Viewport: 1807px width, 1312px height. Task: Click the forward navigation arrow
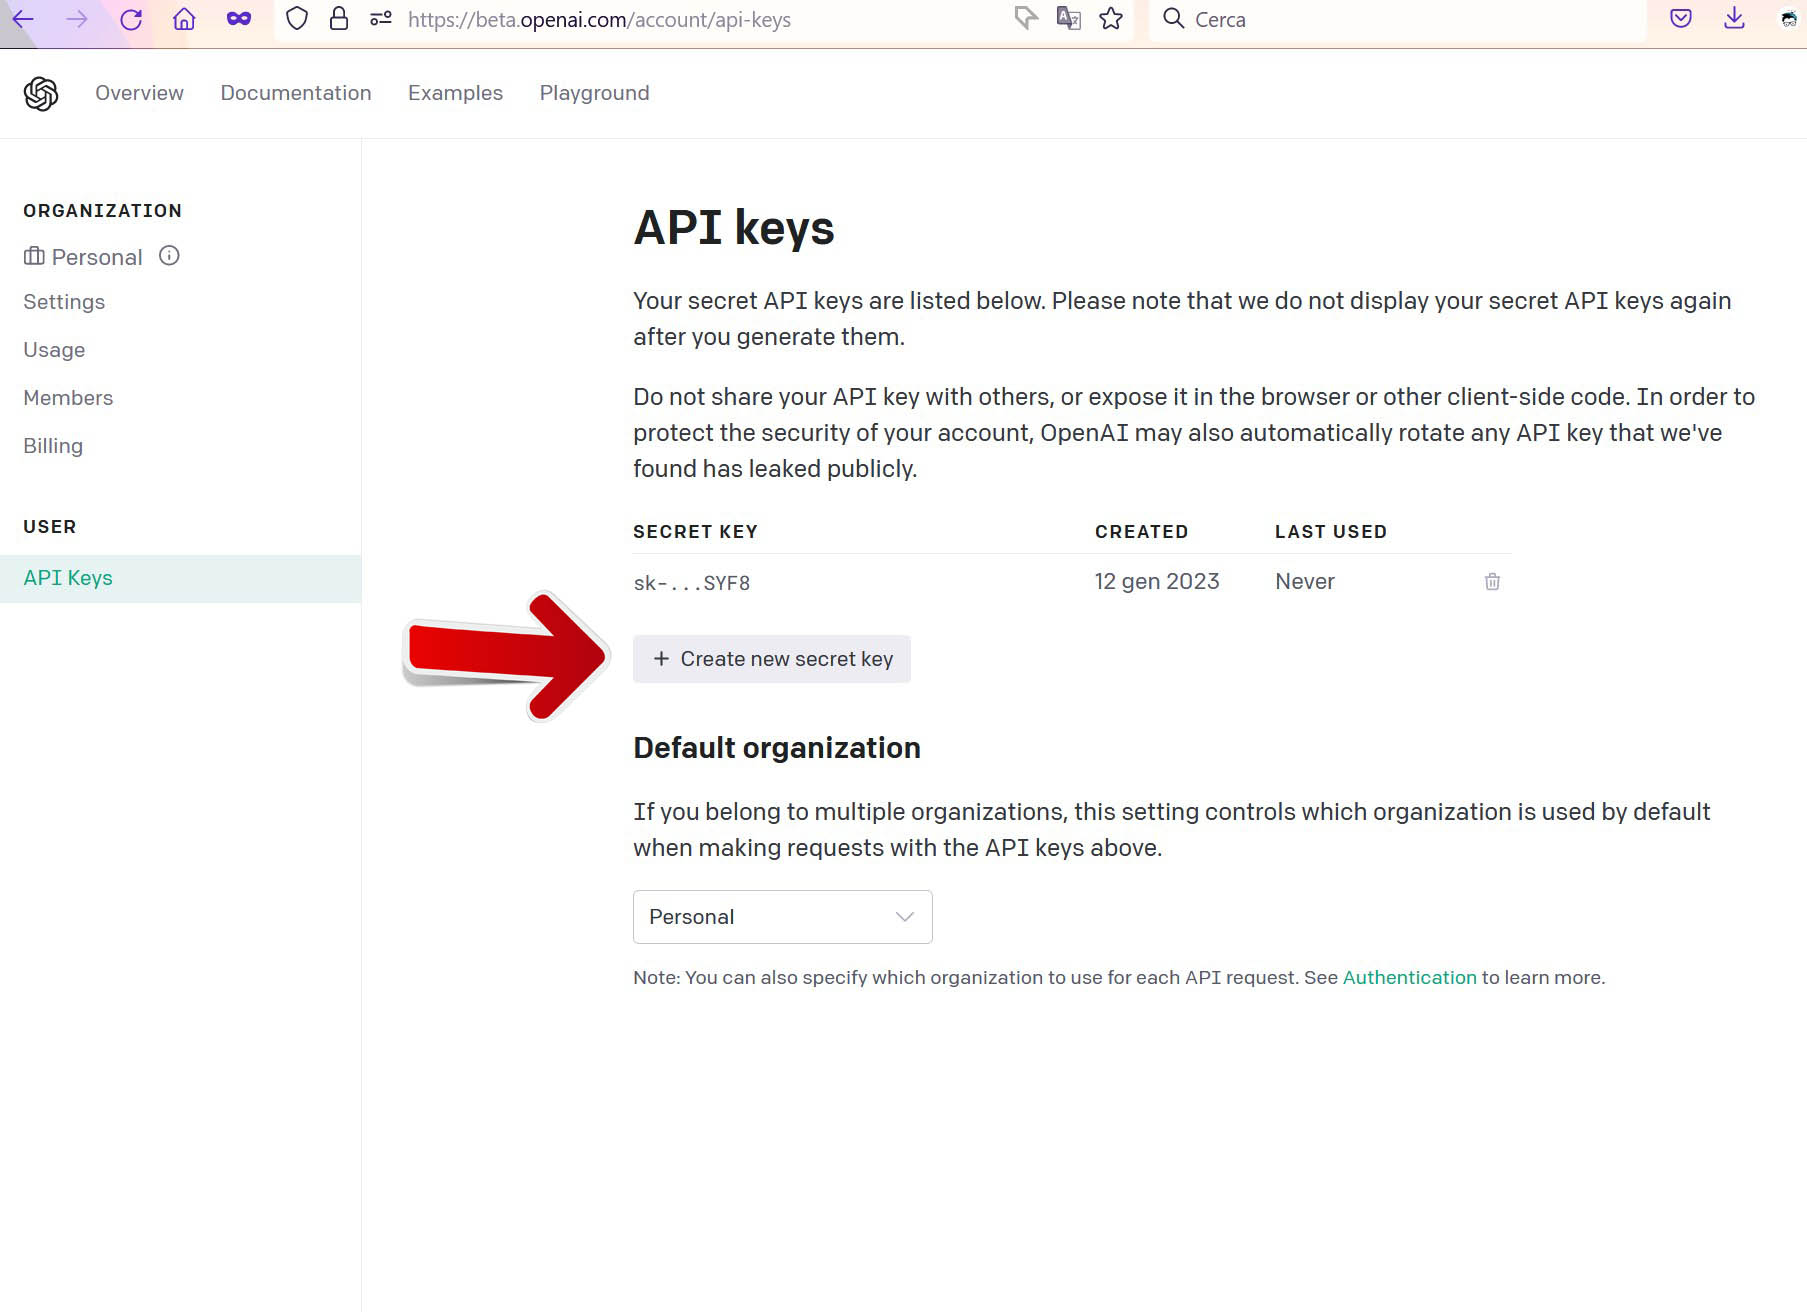[78, 19]
